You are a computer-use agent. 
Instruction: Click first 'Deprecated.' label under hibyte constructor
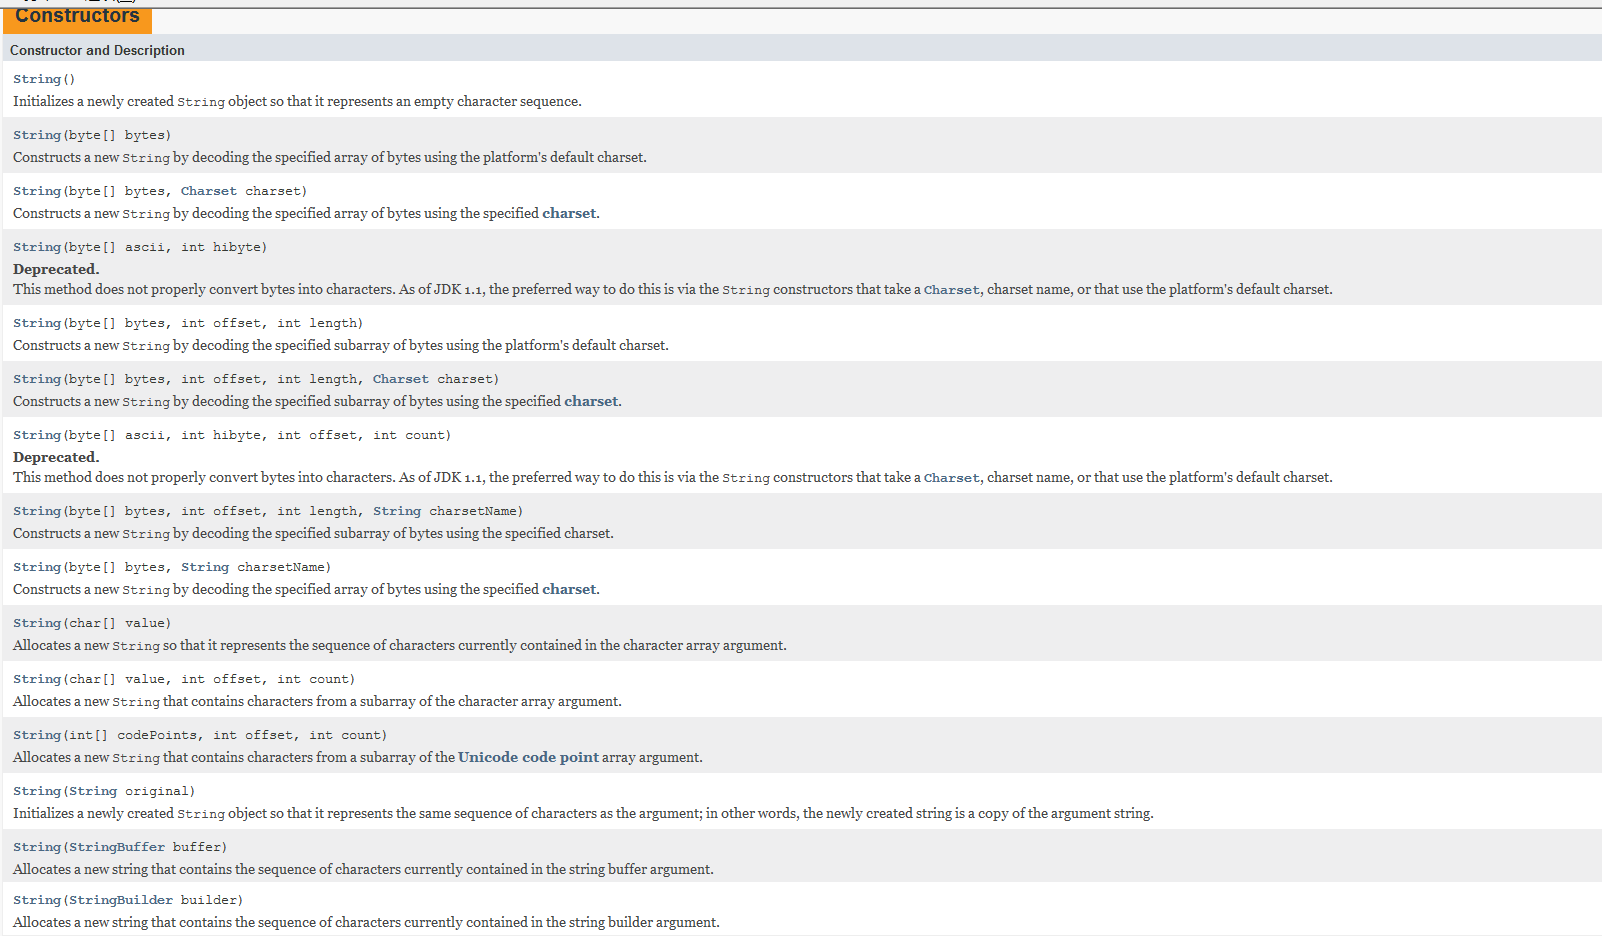click(56, 269)
